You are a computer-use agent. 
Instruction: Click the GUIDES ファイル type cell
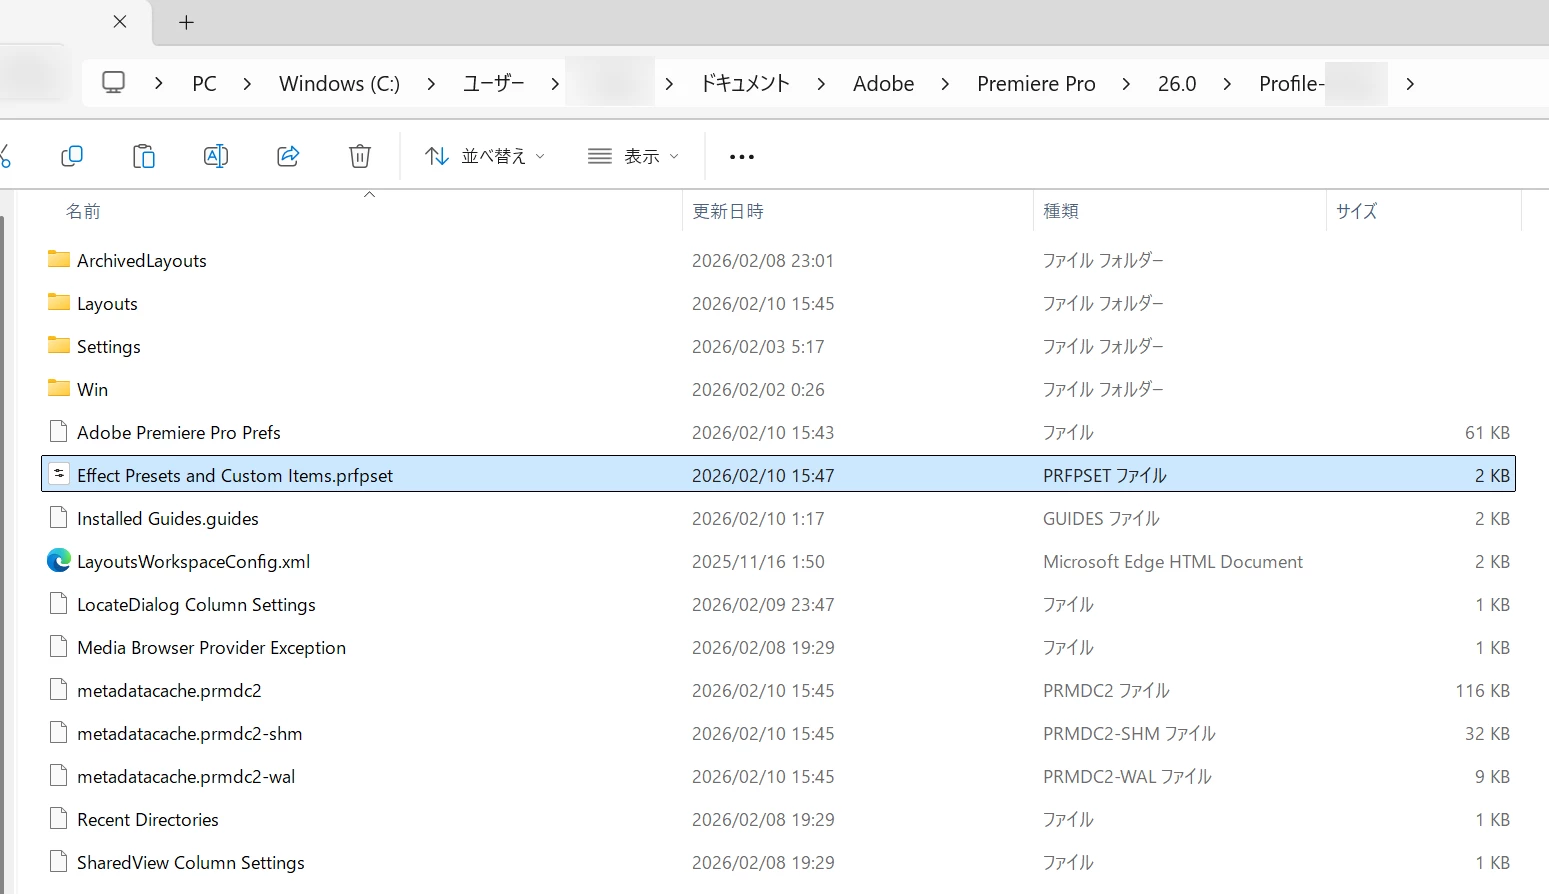[x=1101, y=519]
